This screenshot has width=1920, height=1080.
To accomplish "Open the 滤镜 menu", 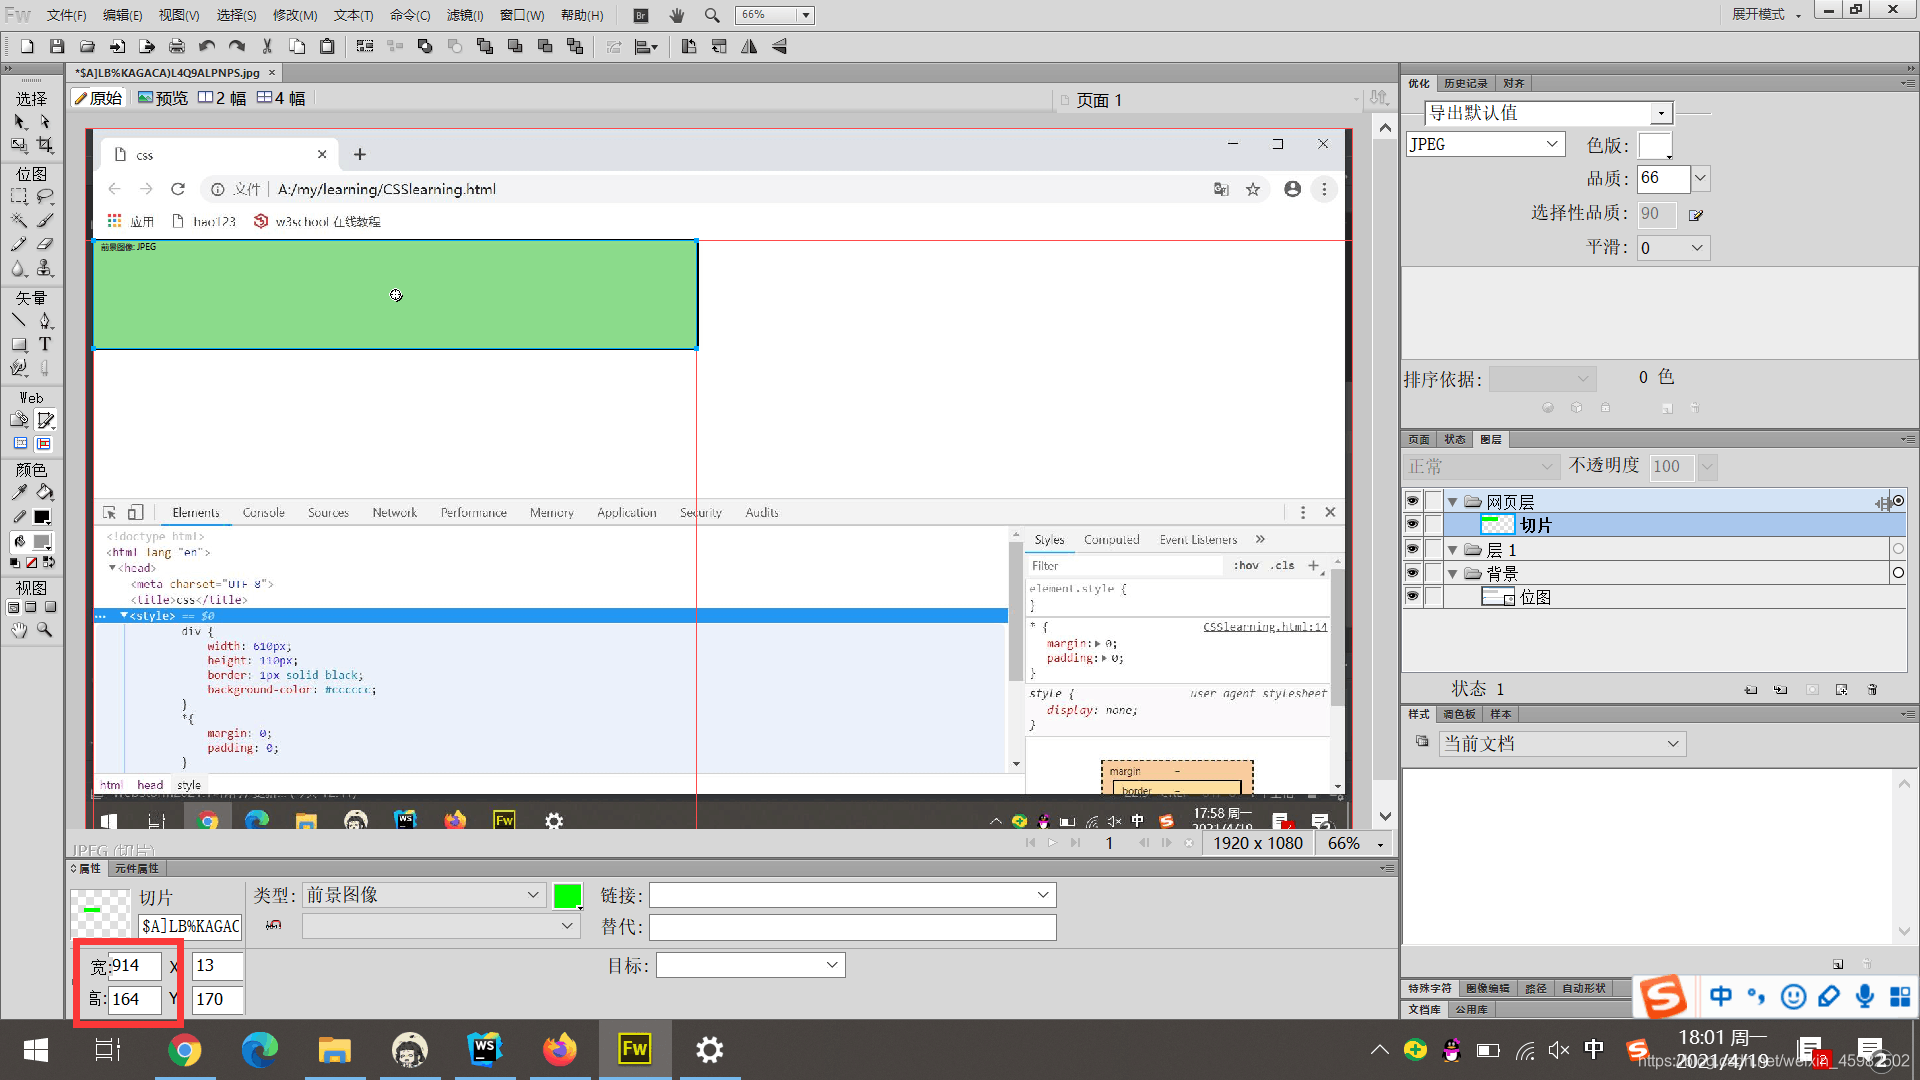I will click(x=464, y=15).
